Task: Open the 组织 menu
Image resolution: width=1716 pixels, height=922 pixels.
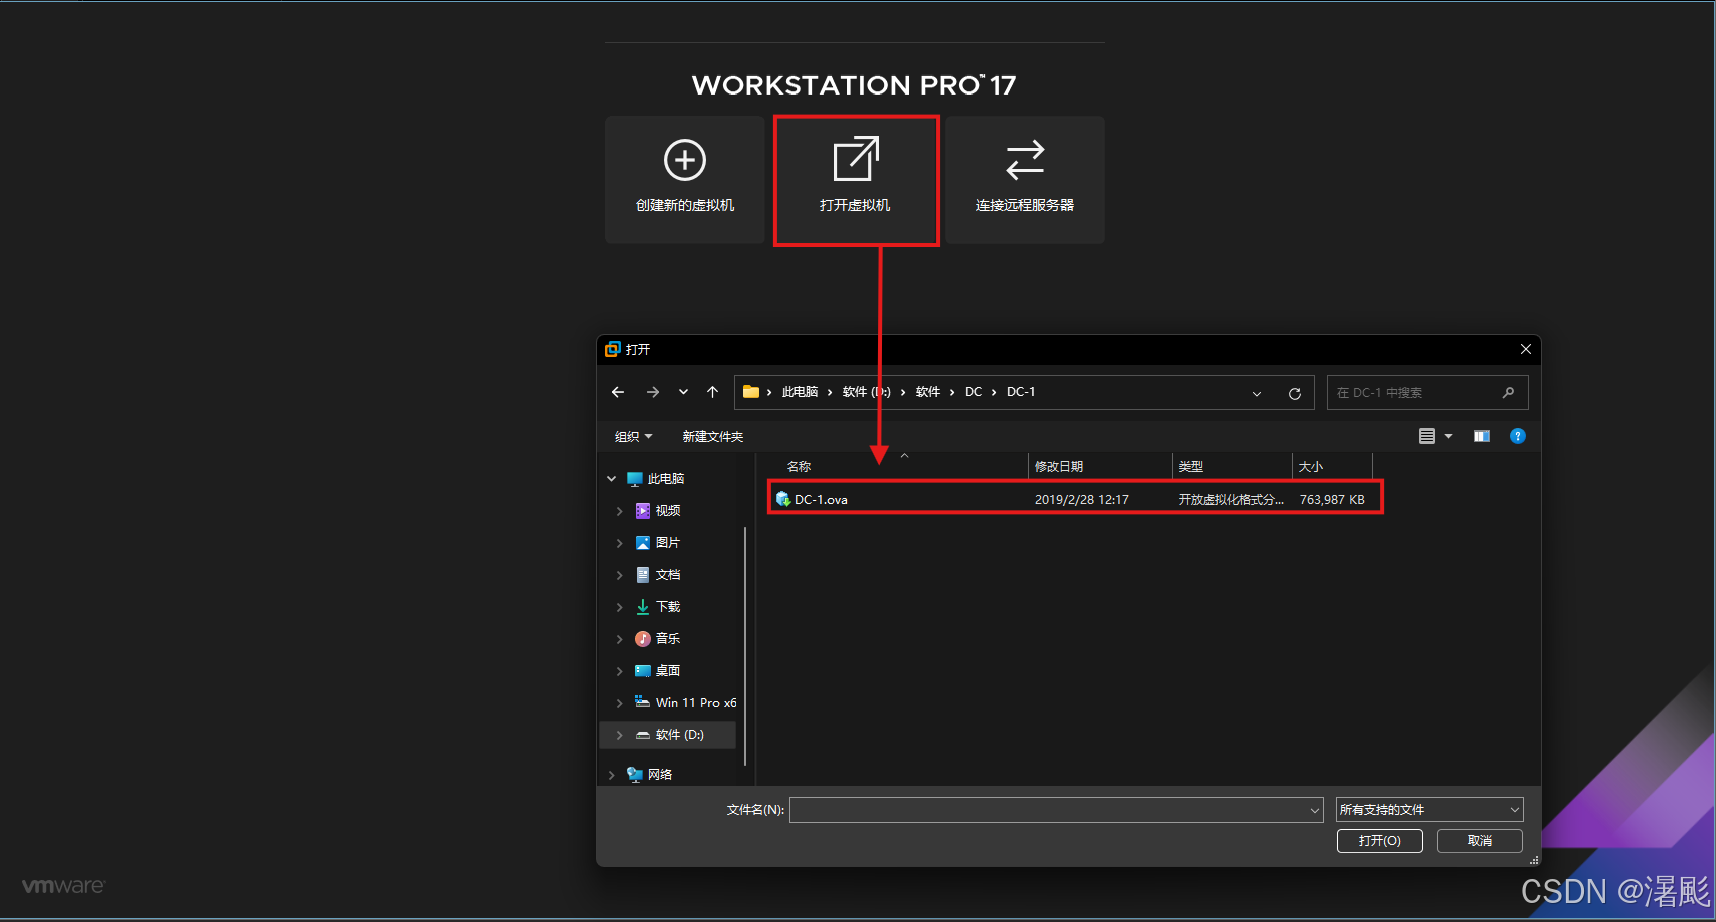Action: pos(633,436)
